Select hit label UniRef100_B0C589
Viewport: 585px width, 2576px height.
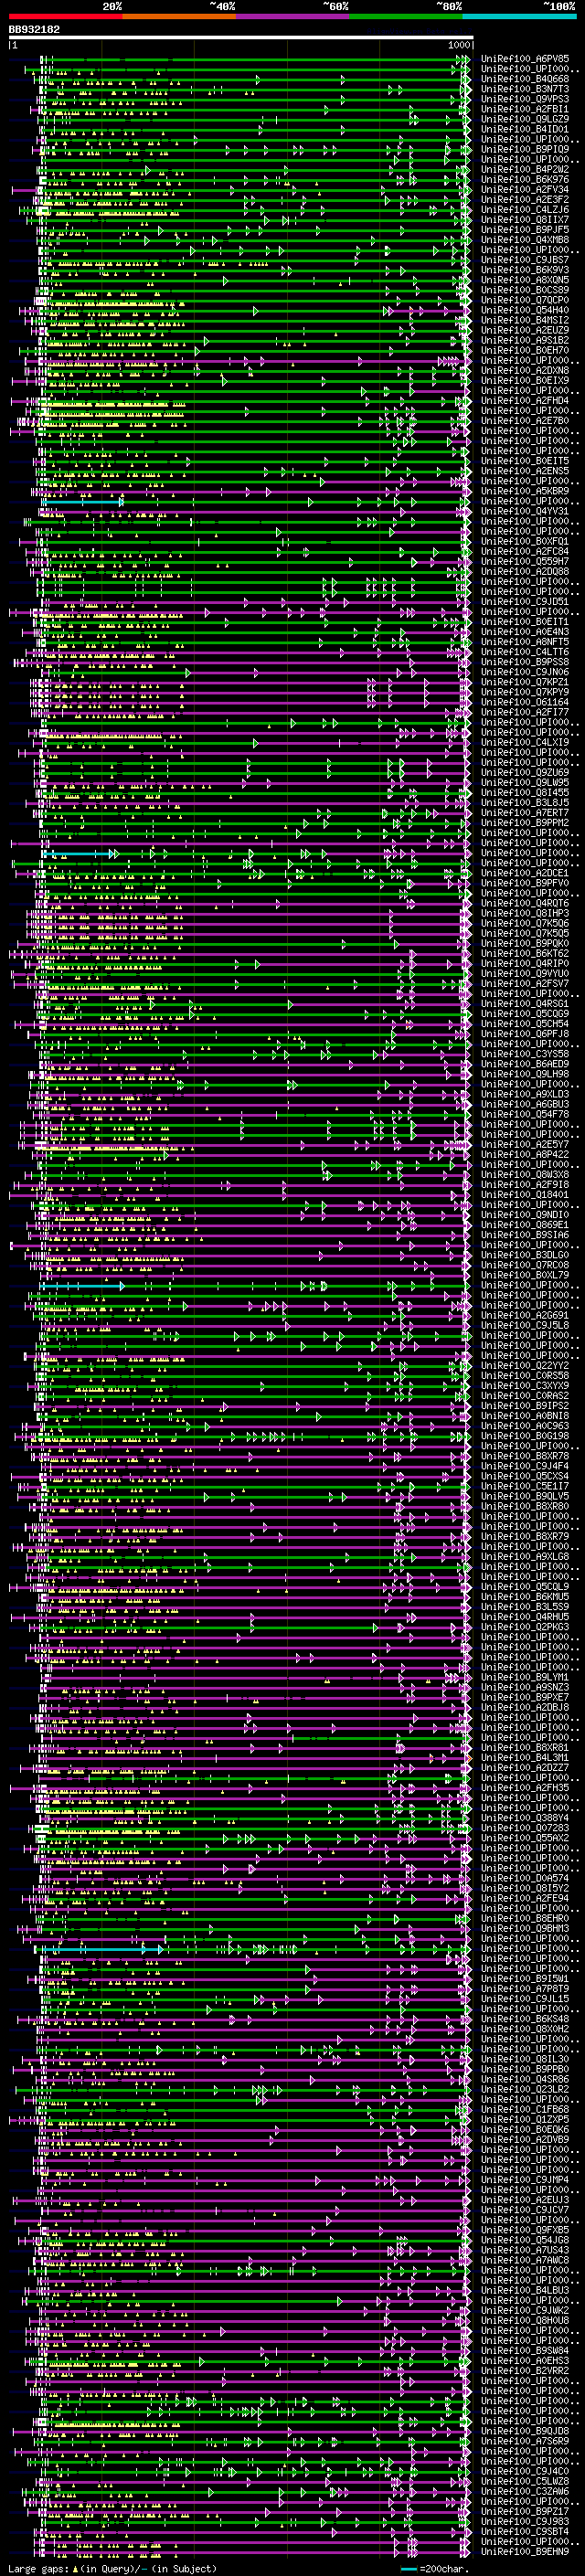[x=525, y=290]
